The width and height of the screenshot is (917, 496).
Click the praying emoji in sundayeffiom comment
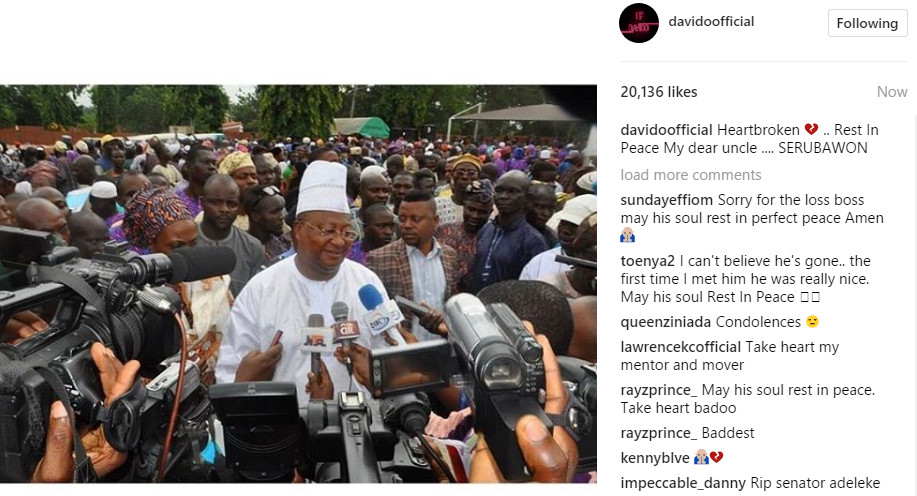(628, 236)
